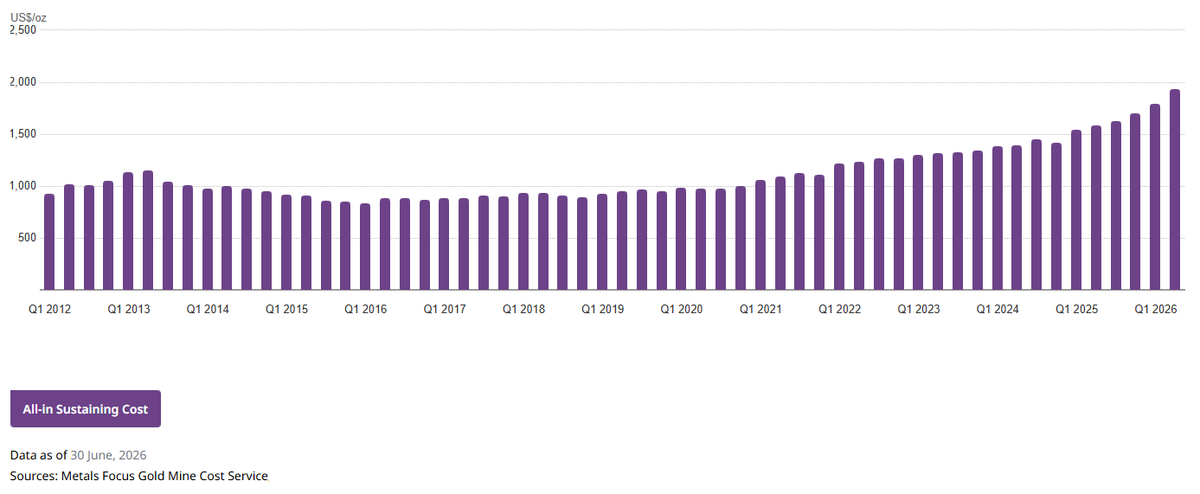
Task: Select the bar above Q1 2019
Action: [x=602, y=242]
